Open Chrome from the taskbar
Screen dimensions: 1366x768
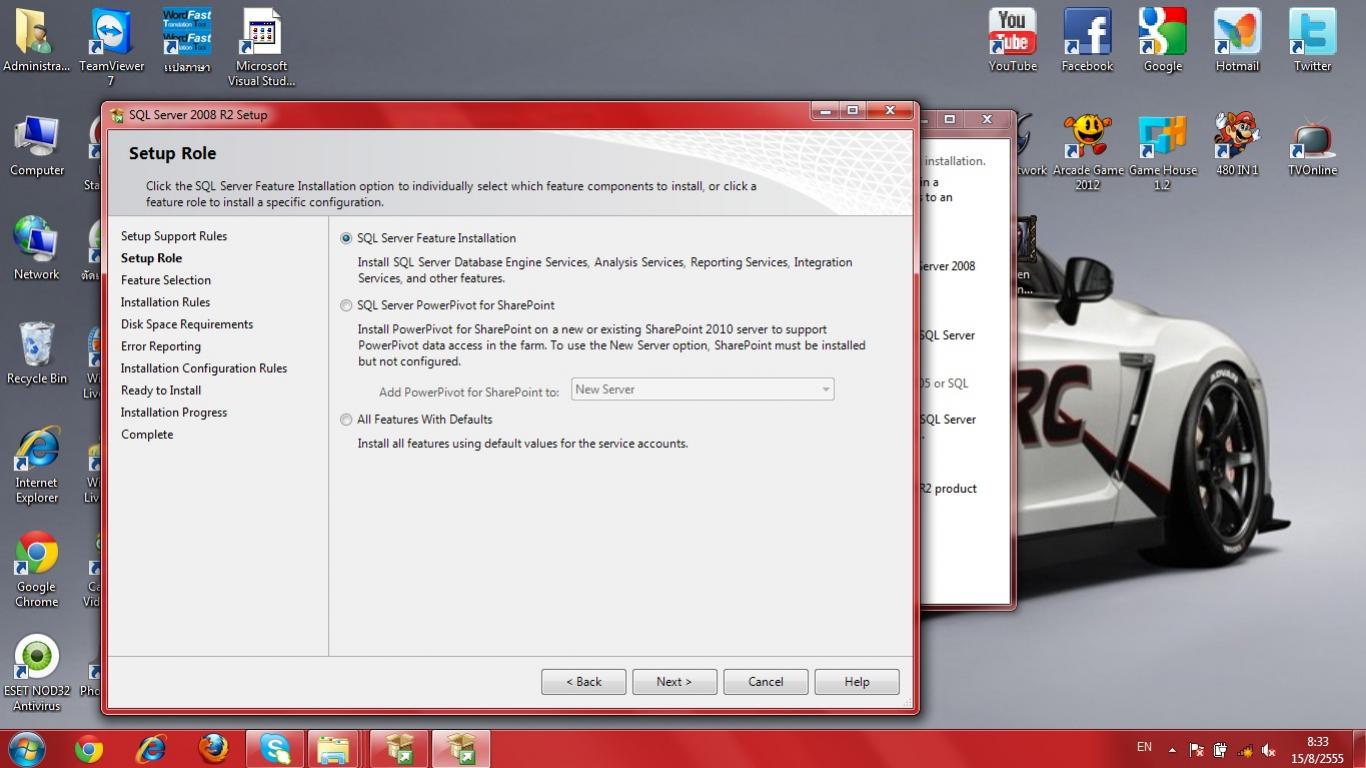point(89,748)
